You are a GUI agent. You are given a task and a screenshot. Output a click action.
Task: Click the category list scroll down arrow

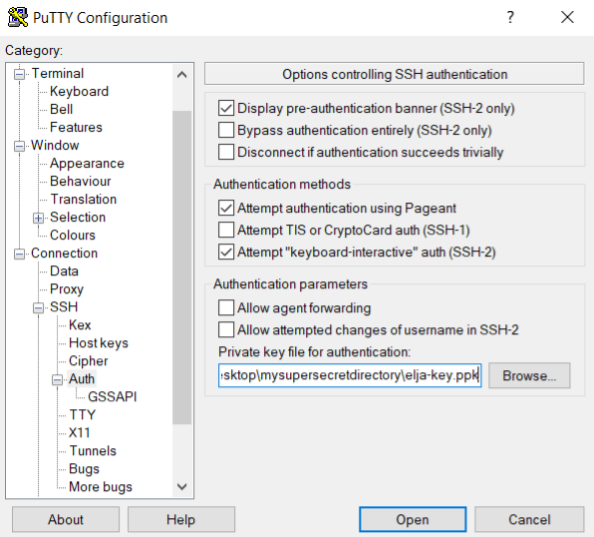click(x=182, y=487)
